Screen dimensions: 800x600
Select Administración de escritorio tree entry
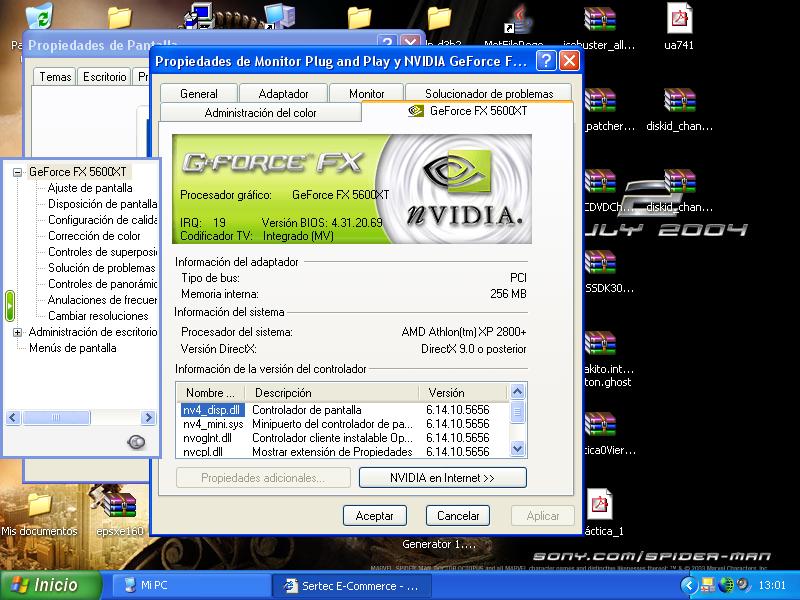(93, 332)
